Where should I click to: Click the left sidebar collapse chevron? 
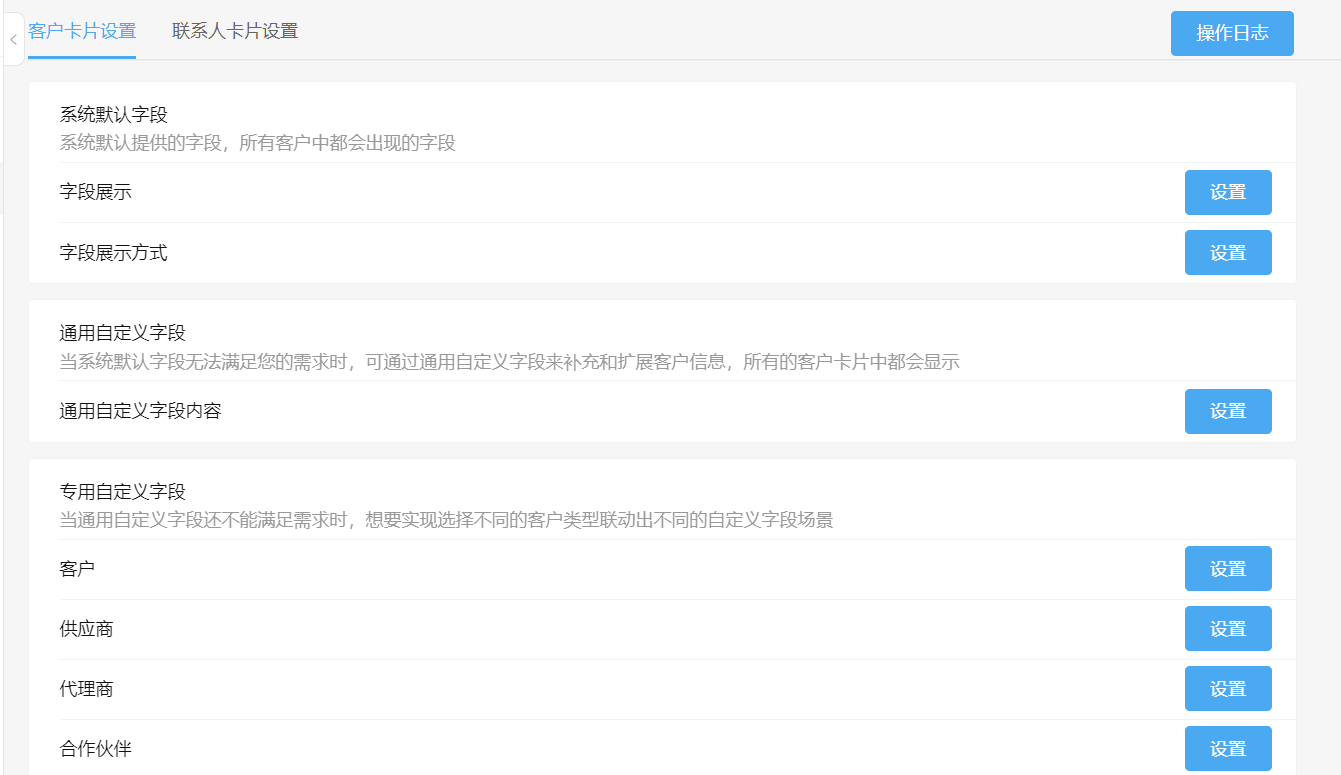pos(13,40)
